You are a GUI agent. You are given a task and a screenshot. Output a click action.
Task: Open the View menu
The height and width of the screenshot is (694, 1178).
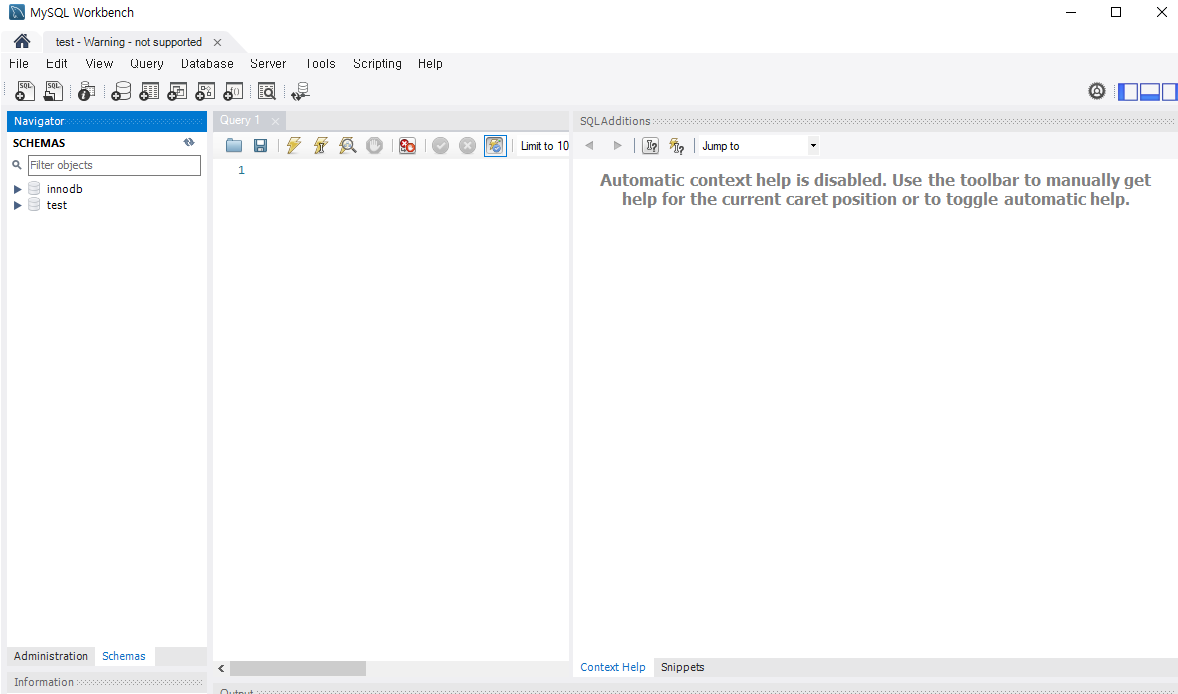[99, 64]
